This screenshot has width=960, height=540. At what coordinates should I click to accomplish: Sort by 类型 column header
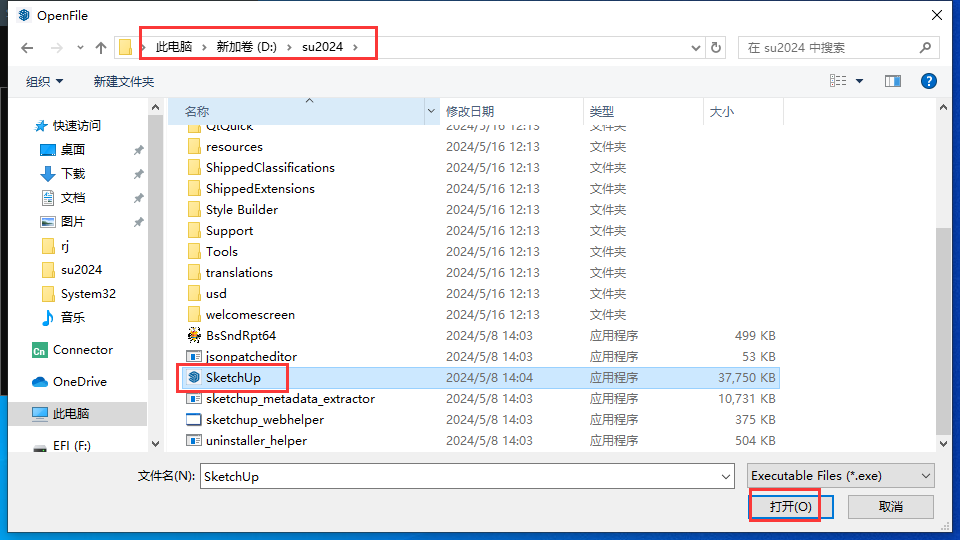[643, 111]
